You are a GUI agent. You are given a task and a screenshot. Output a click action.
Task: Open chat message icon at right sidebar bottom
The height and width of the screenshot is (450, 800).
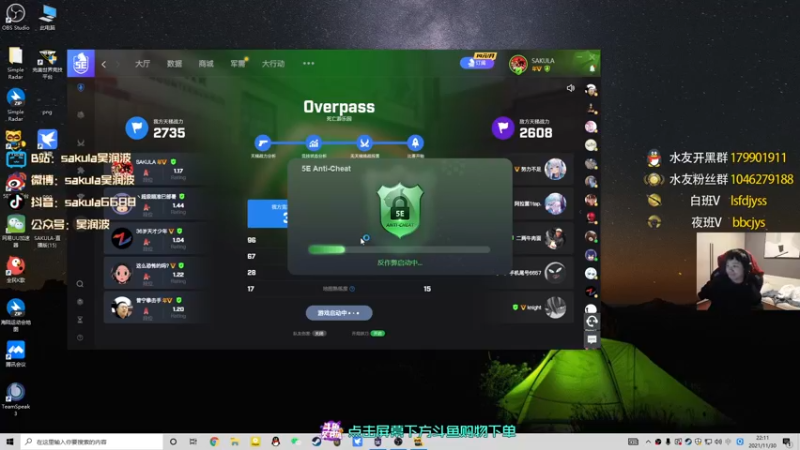[592, 340]
